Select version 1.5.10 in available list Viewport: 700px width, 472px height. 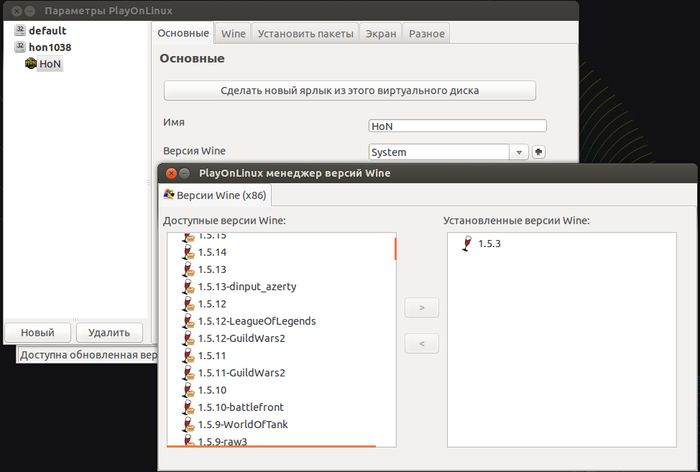click(212, 390)
